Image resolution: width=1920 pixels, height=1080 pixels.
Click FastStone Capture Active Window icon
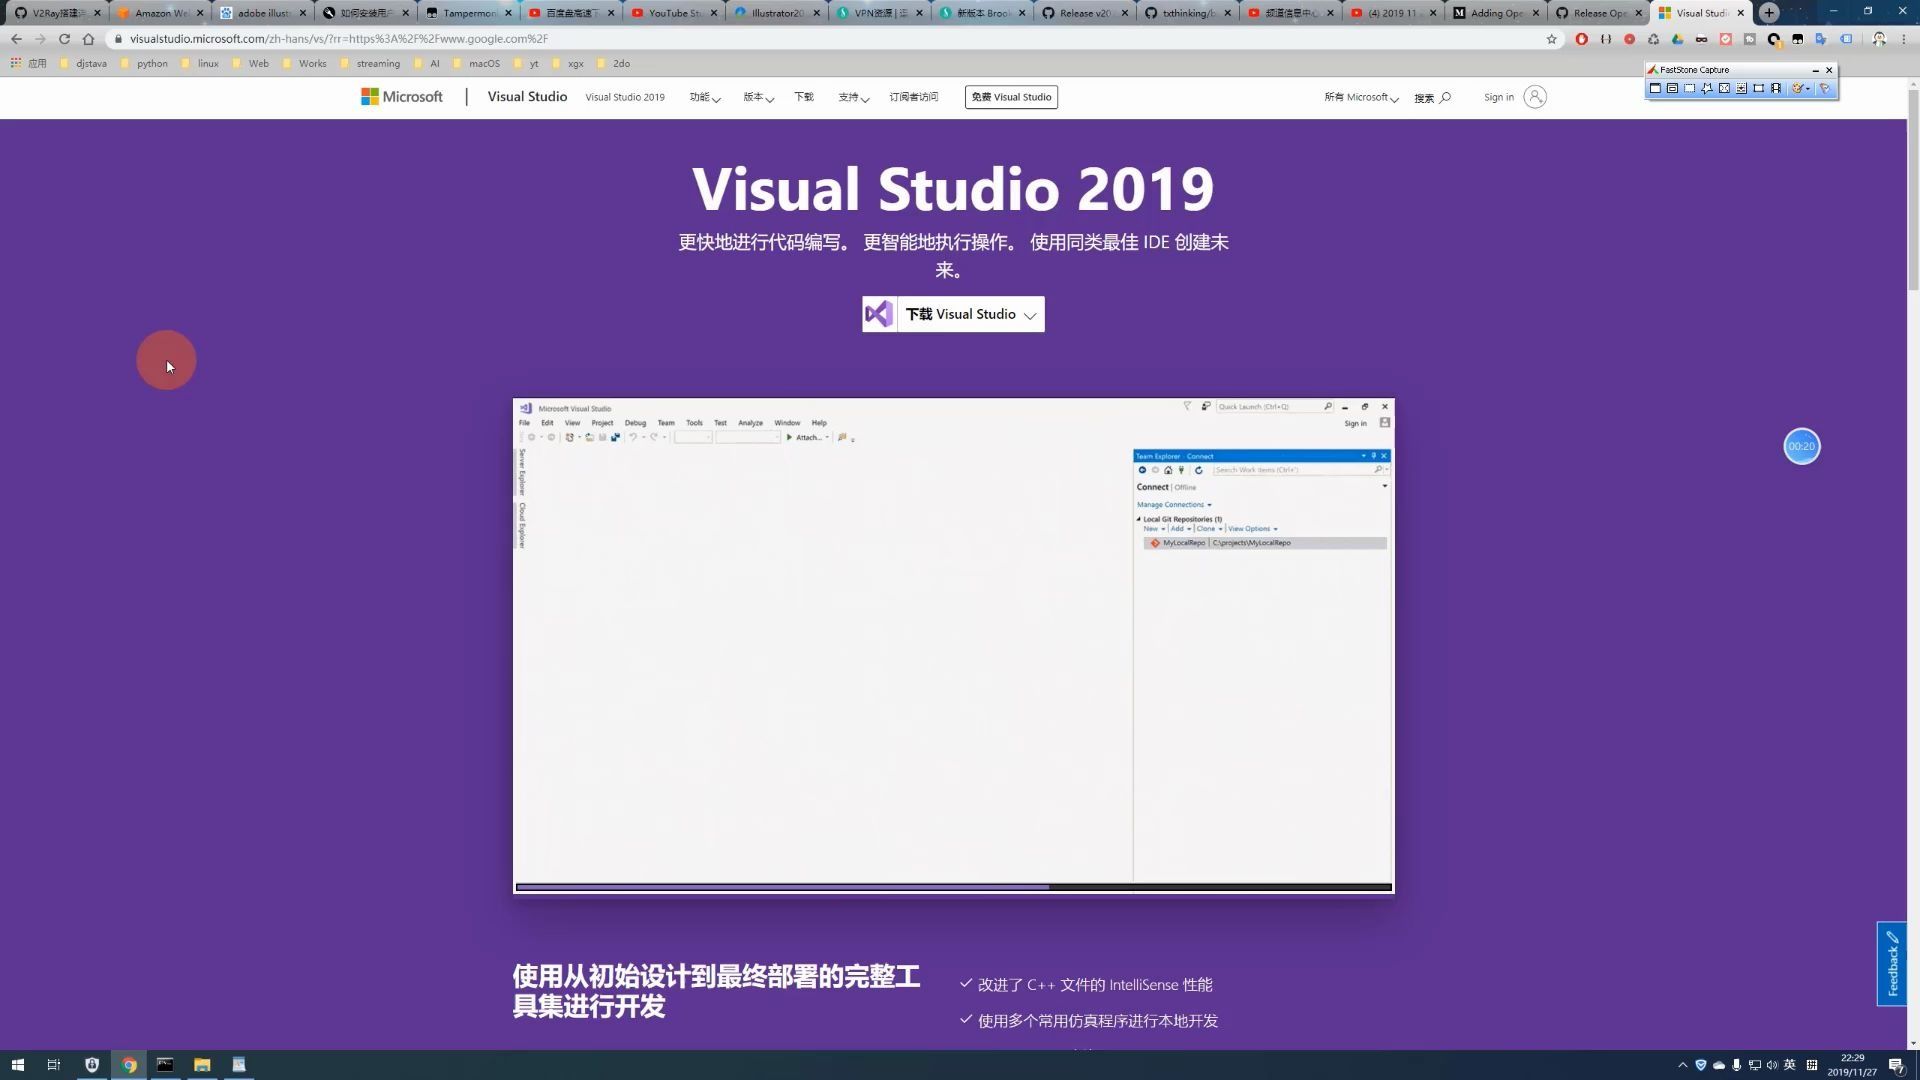click(1655, 88)
